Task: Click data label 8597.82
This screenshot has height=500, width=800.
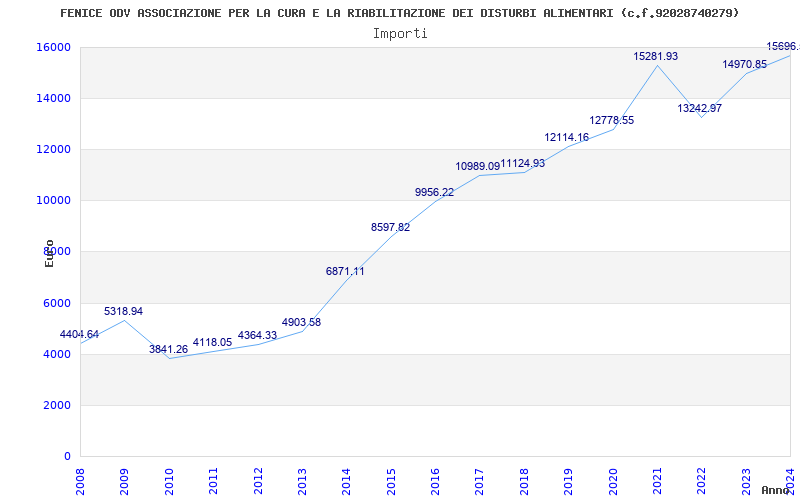Action: 390,228
